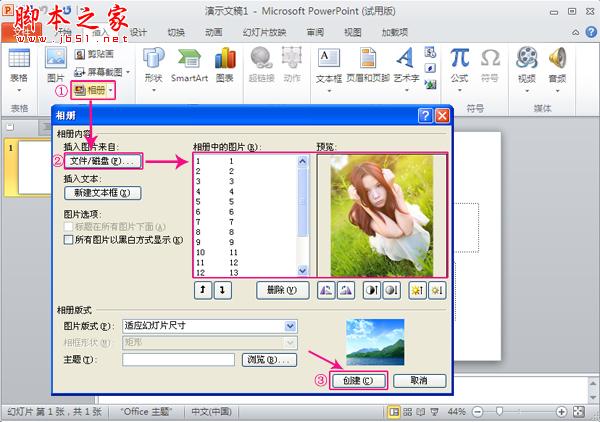Open the 设计 tab
Screen dimensions: 600x422
point(139,32)
